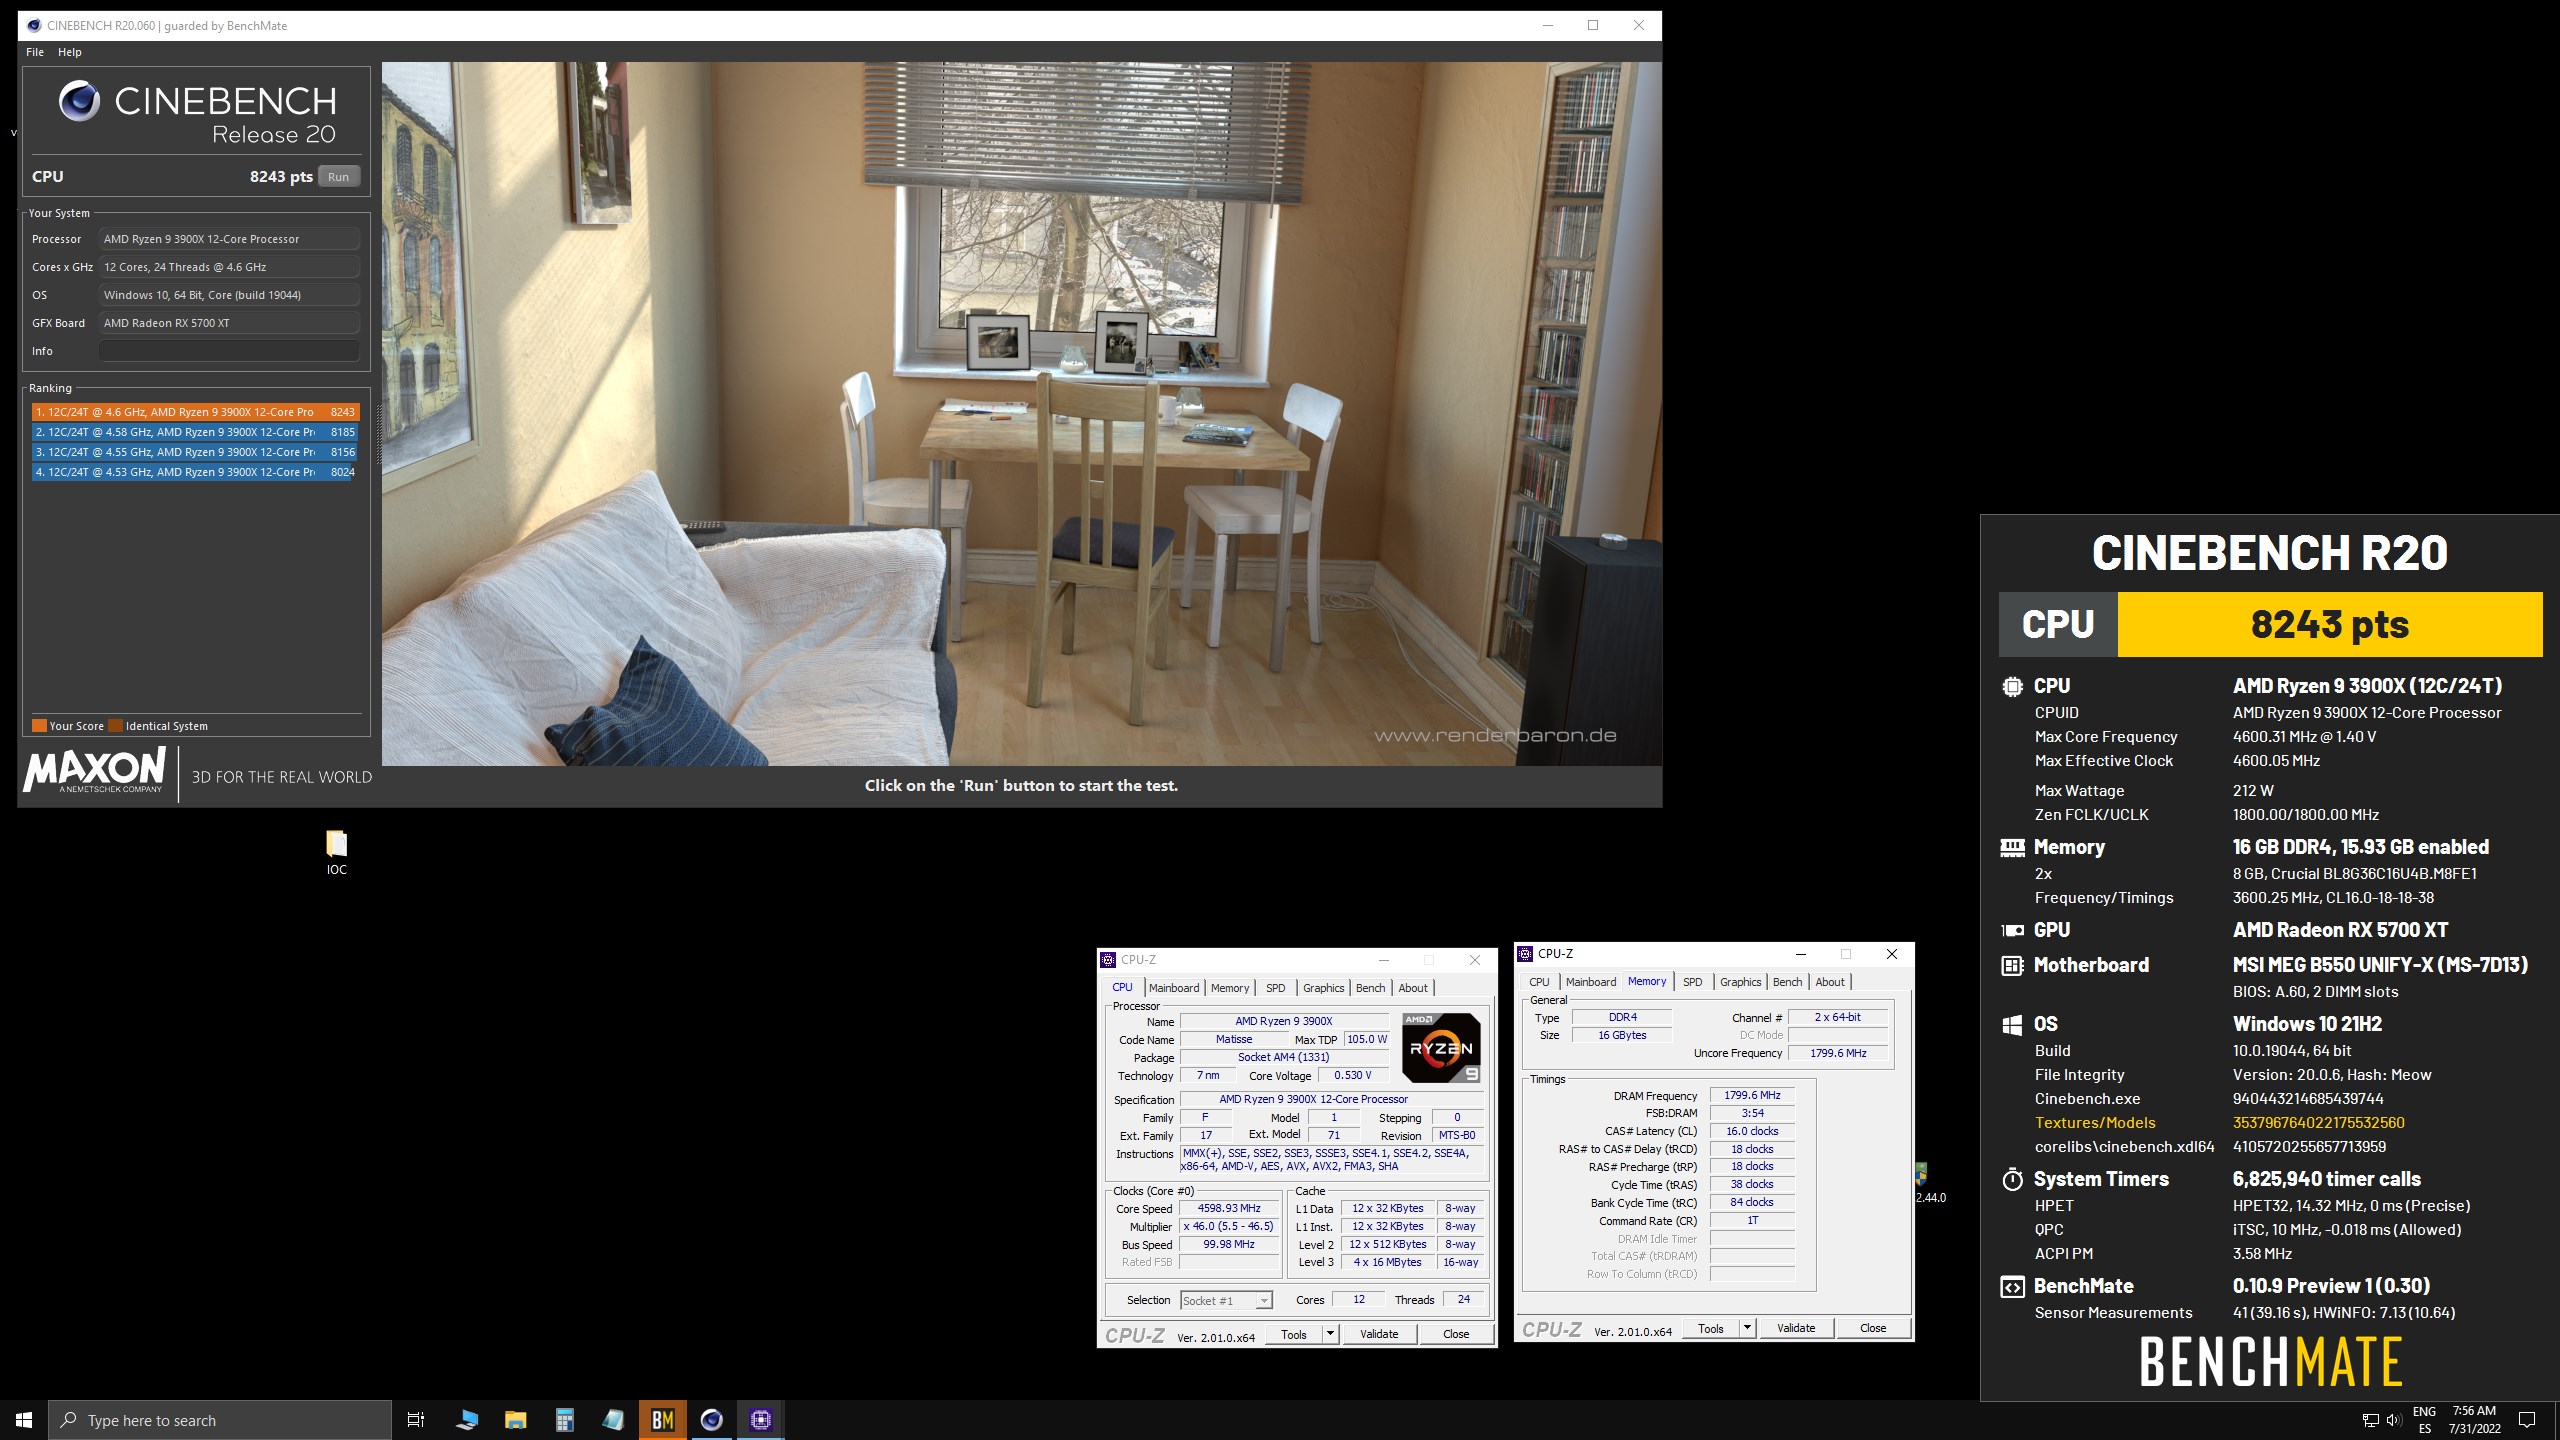
Task: Click Validate in the CPU-Z Memory window
Action: 1796,1328
